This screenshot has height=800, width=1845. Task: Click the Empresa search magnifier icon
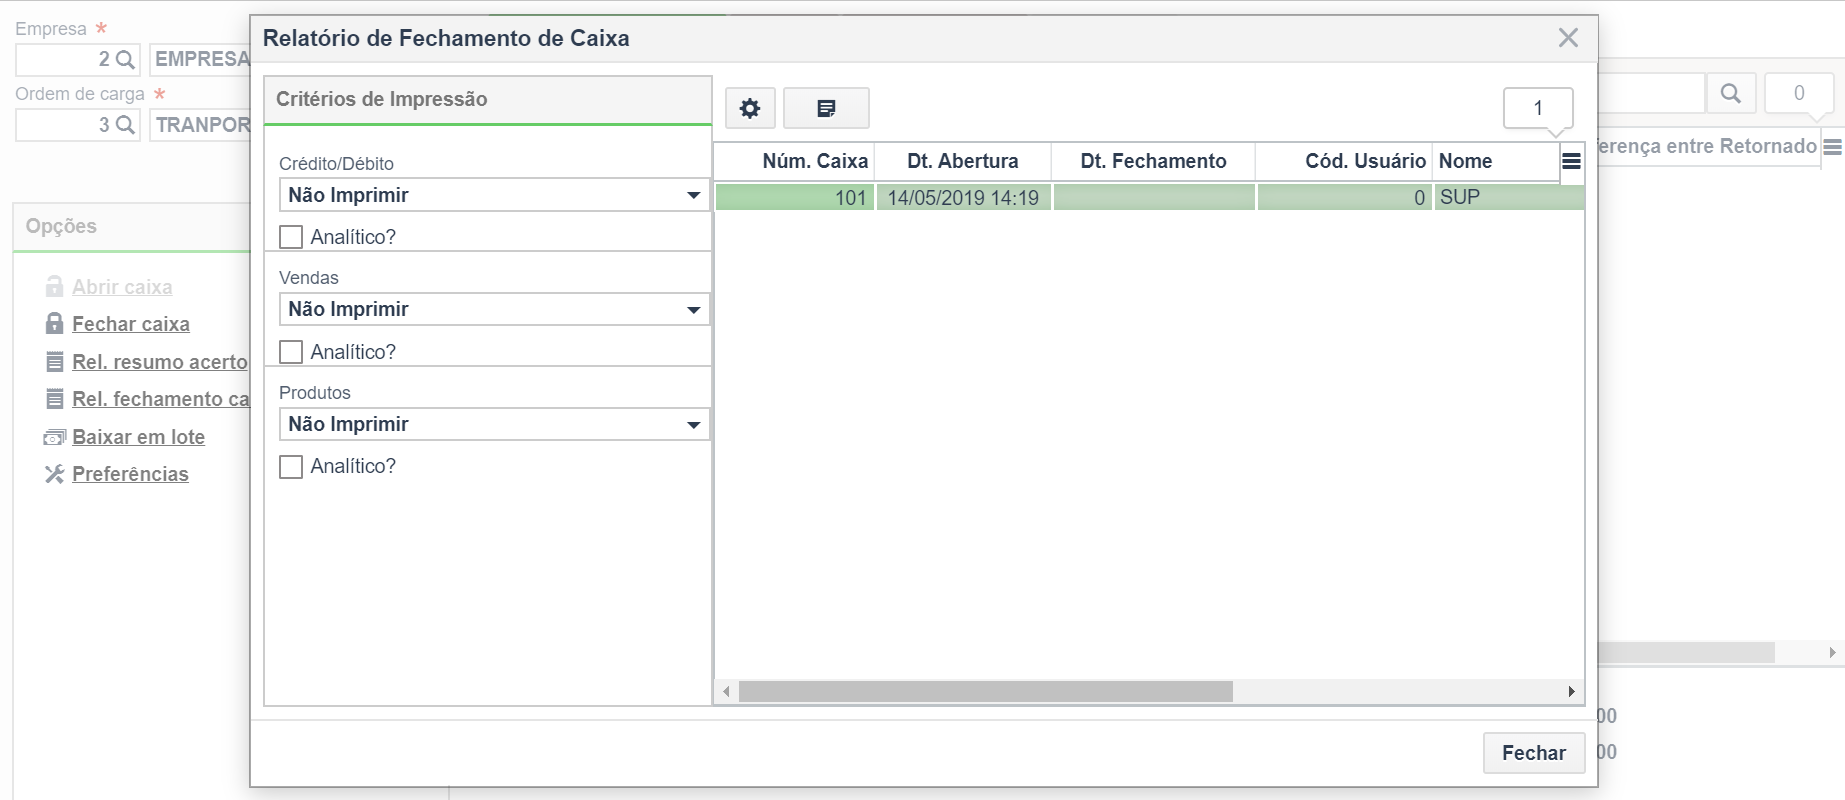coord(125,60)
